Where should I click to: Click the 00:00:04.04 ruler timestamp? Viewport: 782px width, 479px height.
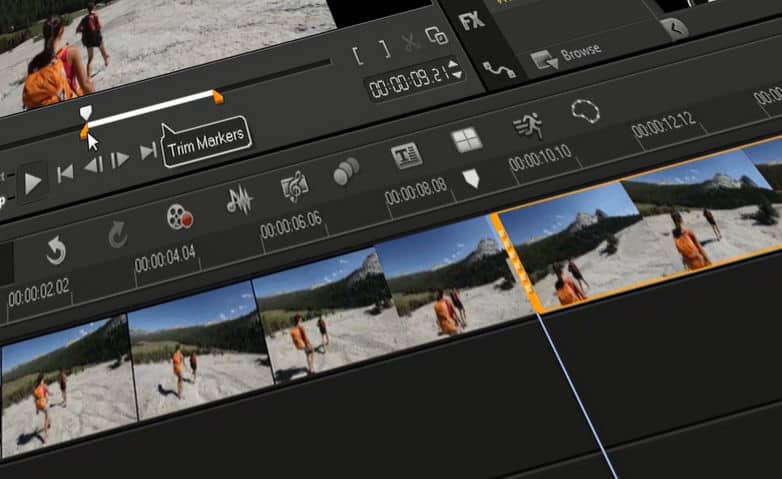click(x=165, y=258)
